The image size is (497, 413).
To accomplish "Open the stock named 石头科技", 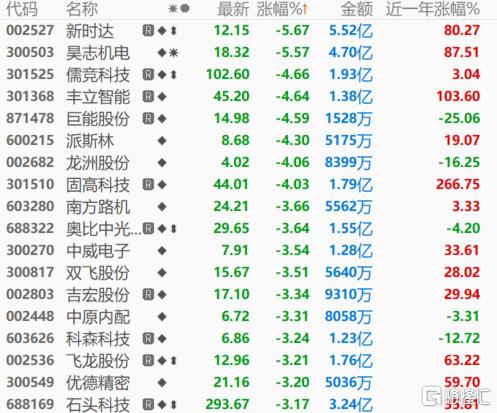I will (98, 405).
